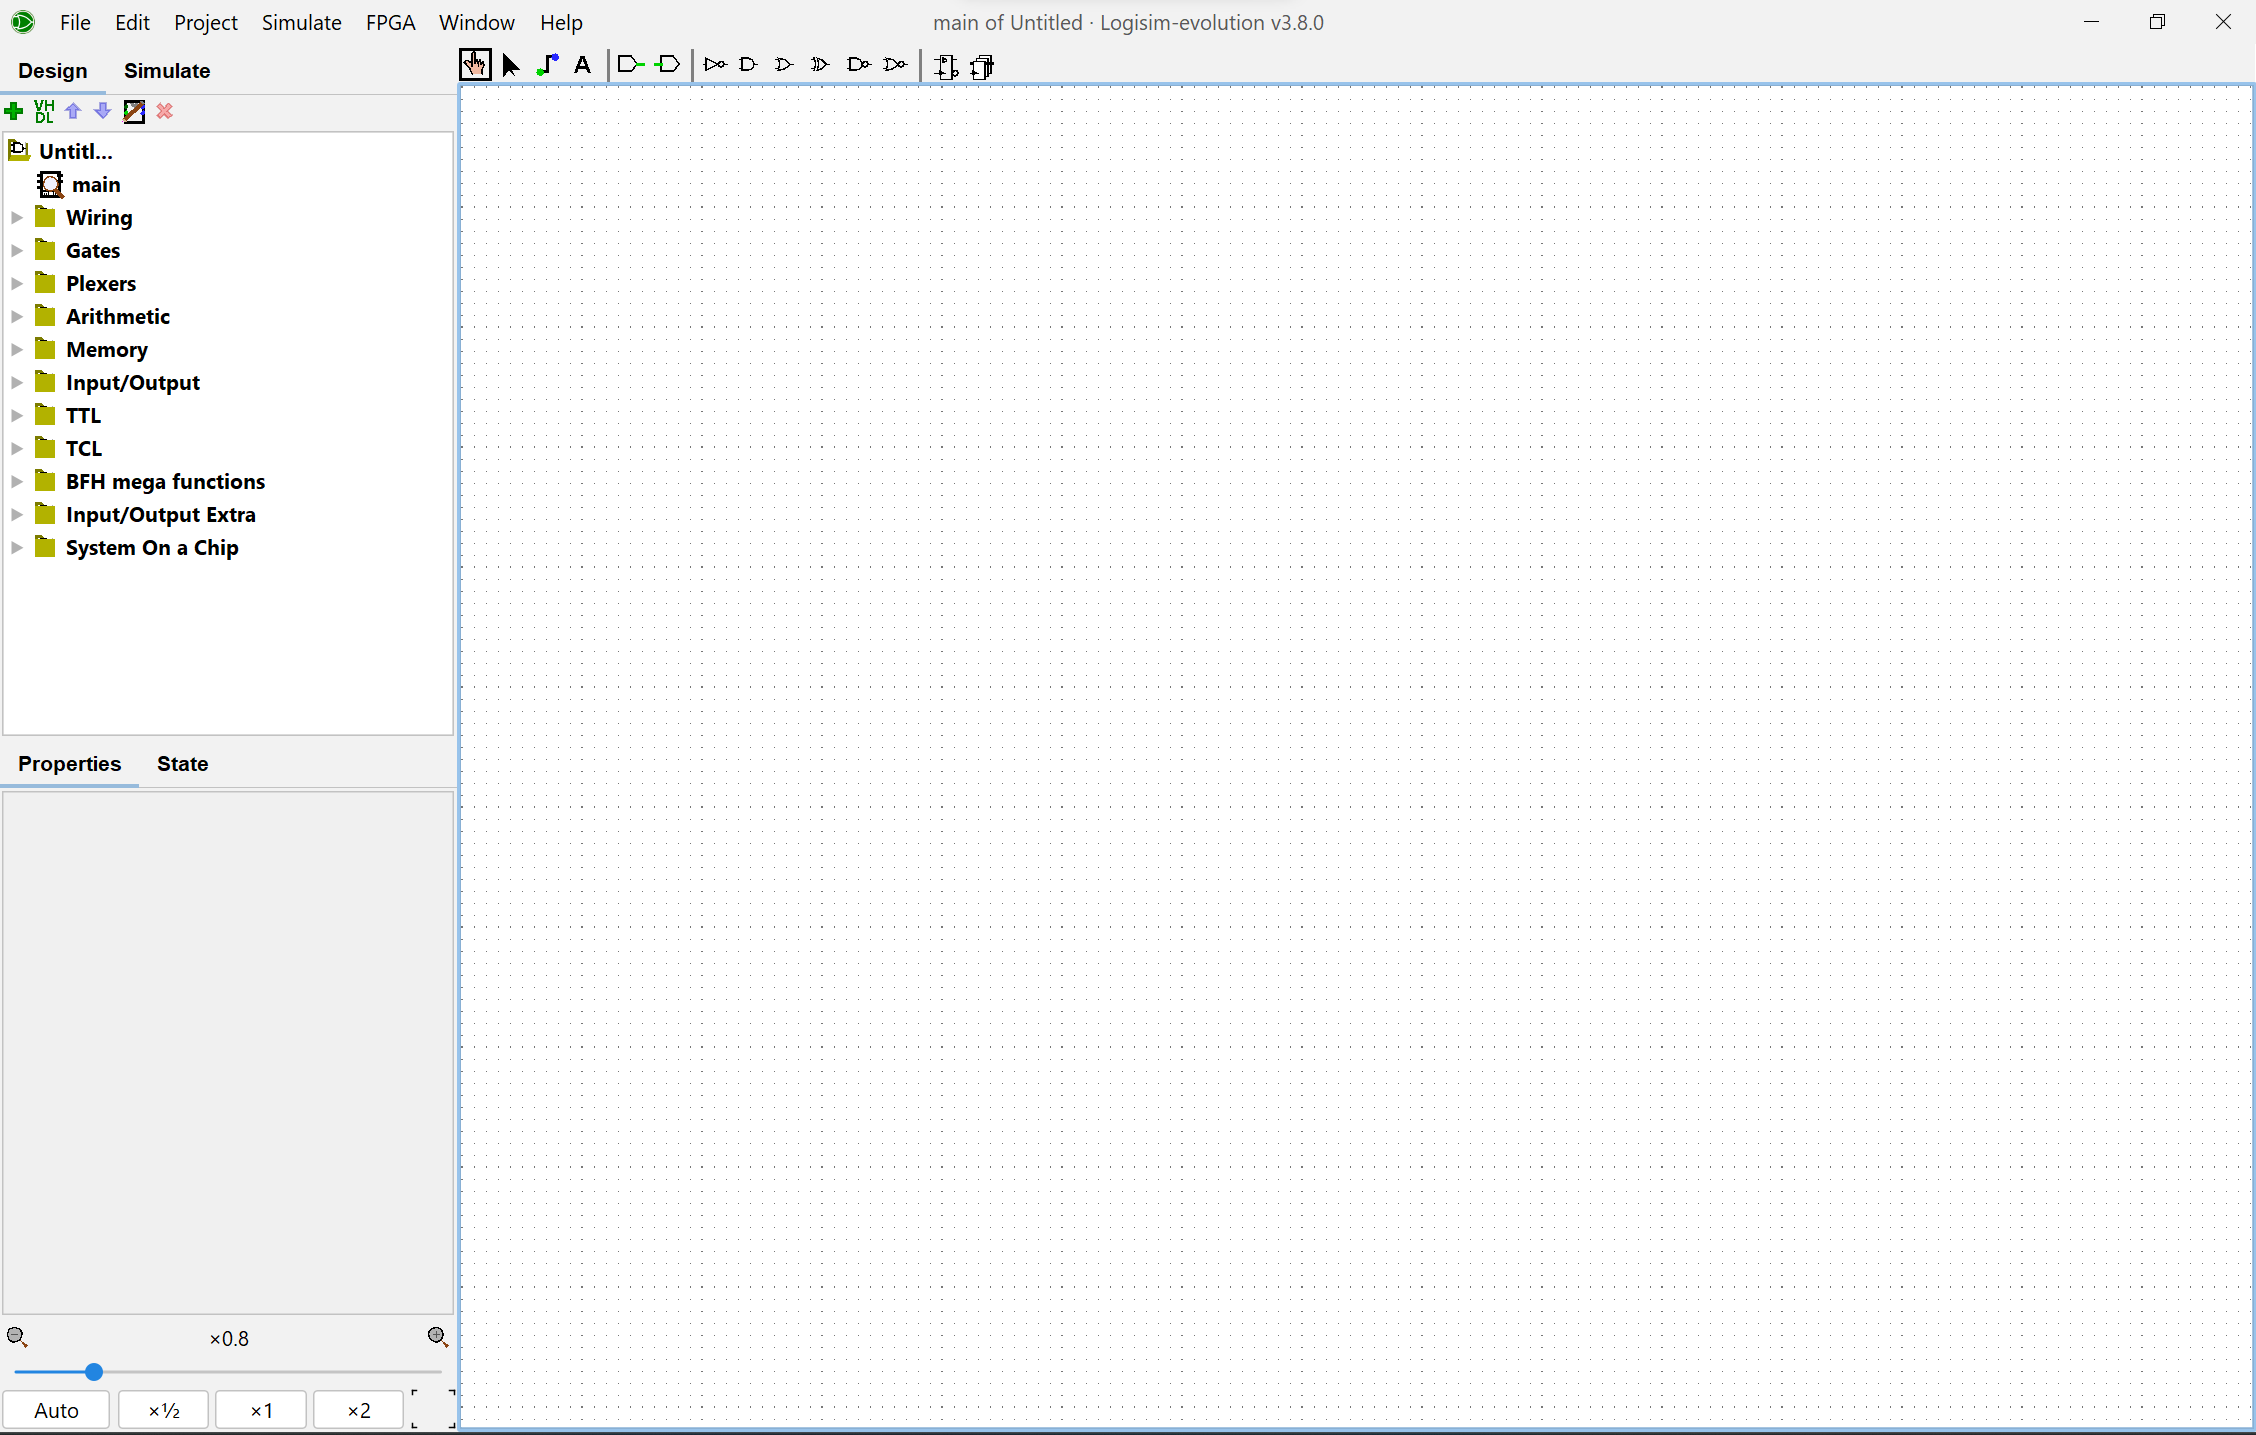Pick the Text tool (A)
2256x1435 pixels.
[583, 65]
